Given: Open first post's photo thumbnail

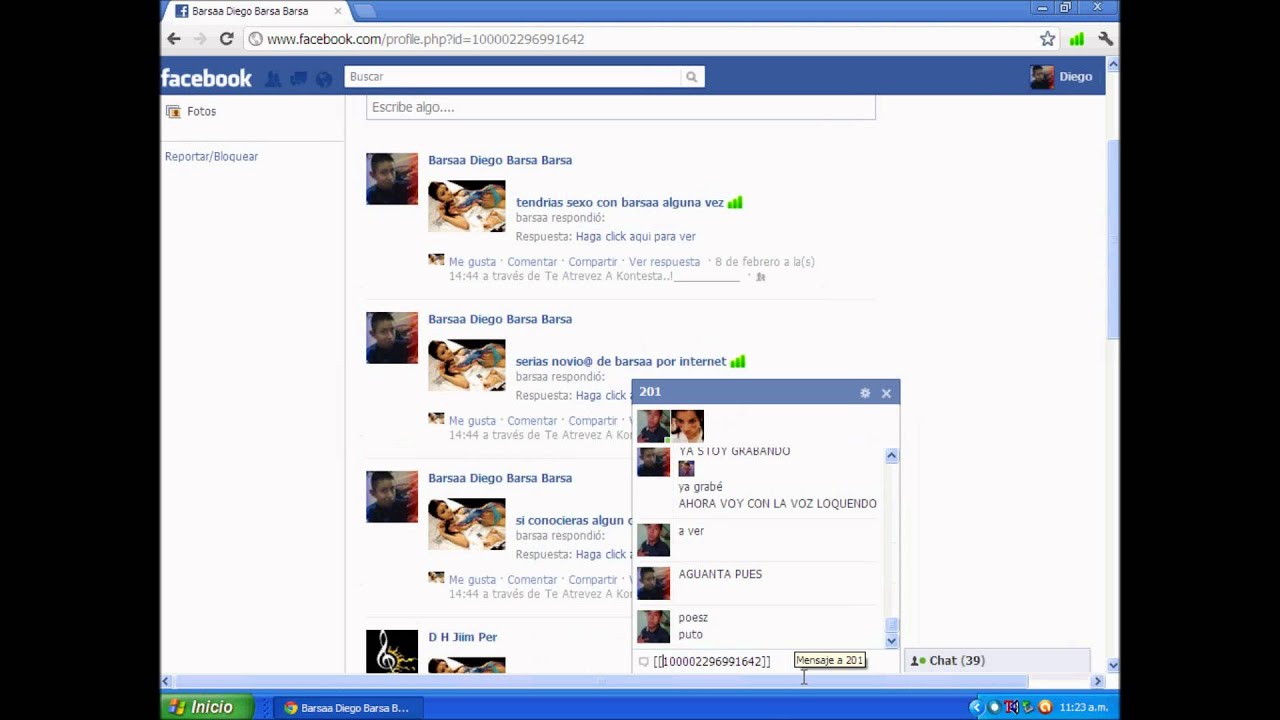Looking at the screenshot, I should 467,206.
